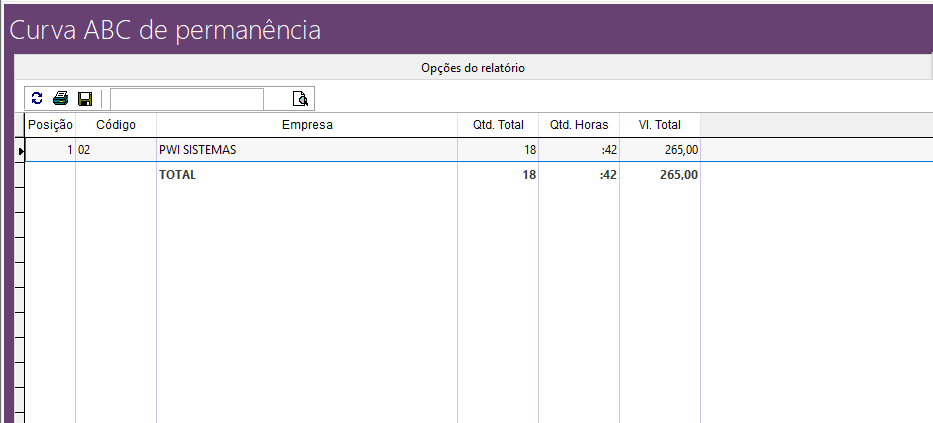Focus the search text field in the toolbar
Viewport: 933px width, 423px height.
(x=186, y=98)
